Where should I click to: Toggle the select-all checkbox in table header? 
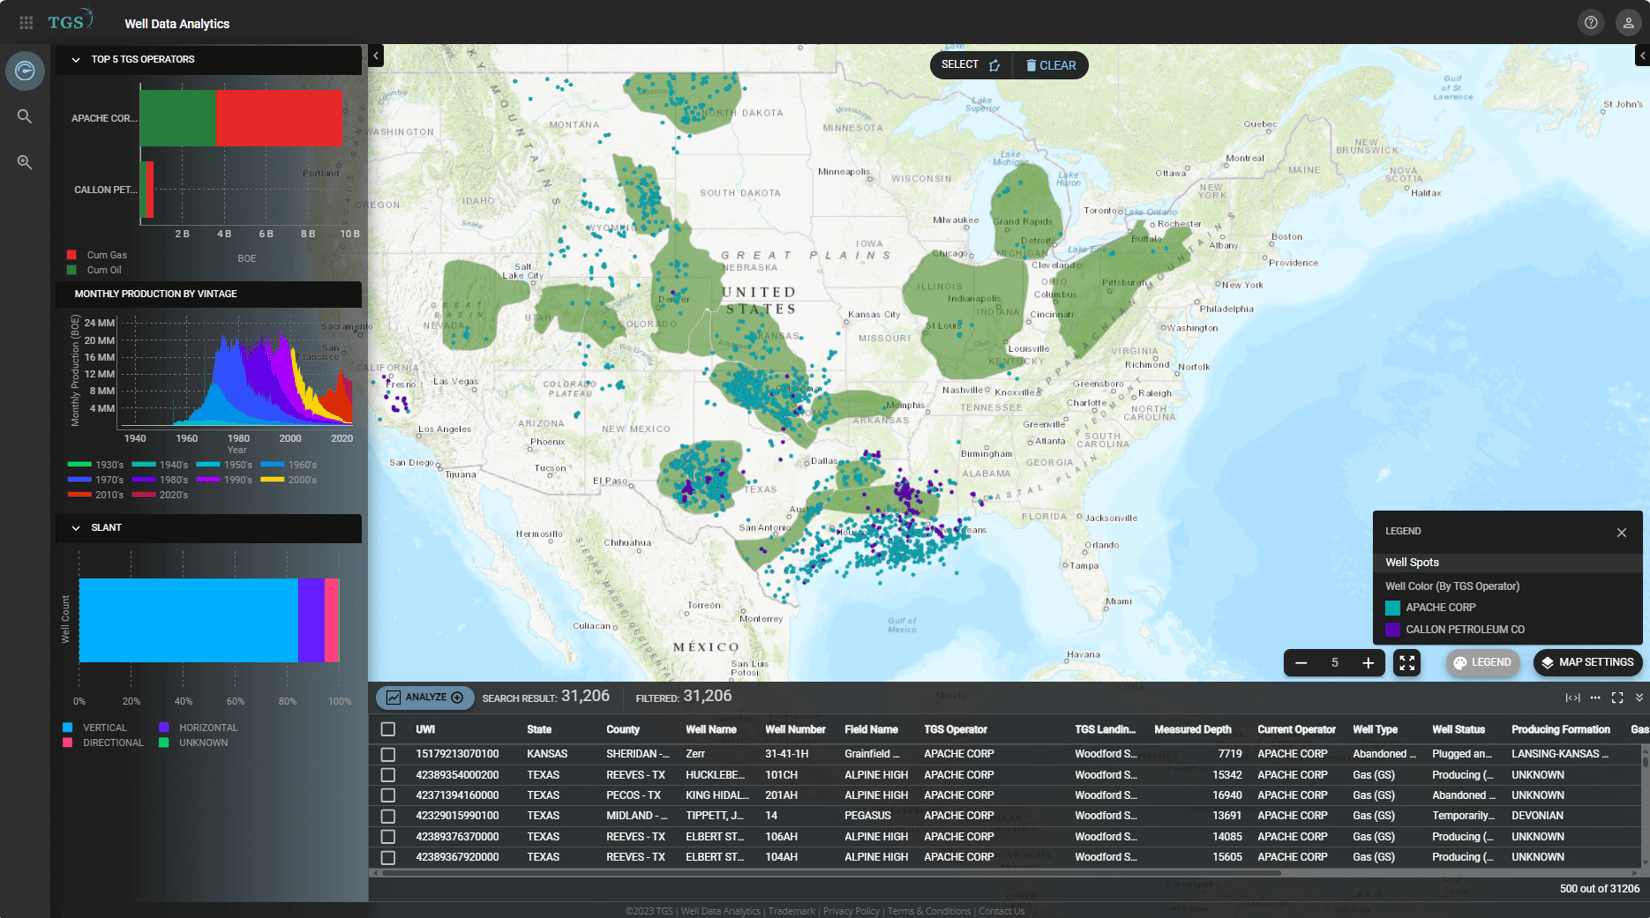tap(389, 729)
